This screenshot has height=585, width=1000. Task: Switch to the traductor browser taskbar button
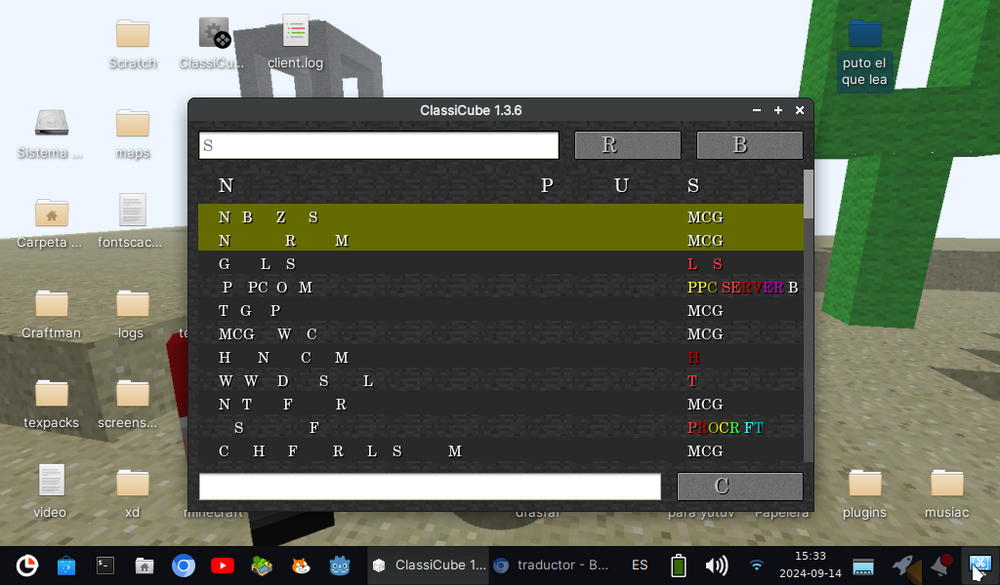point(551,565)
